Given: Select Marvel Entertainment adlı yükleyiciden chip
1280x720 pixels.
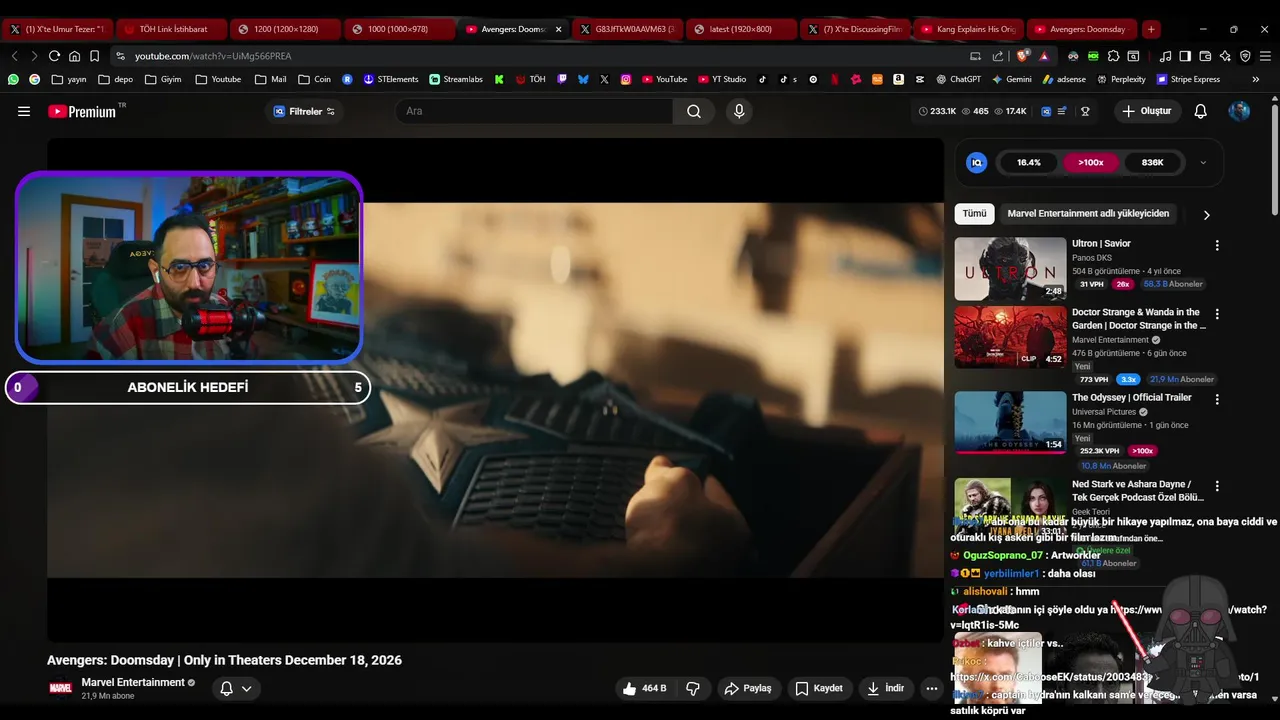Looking at the screenshot, I should (1088, 214).
